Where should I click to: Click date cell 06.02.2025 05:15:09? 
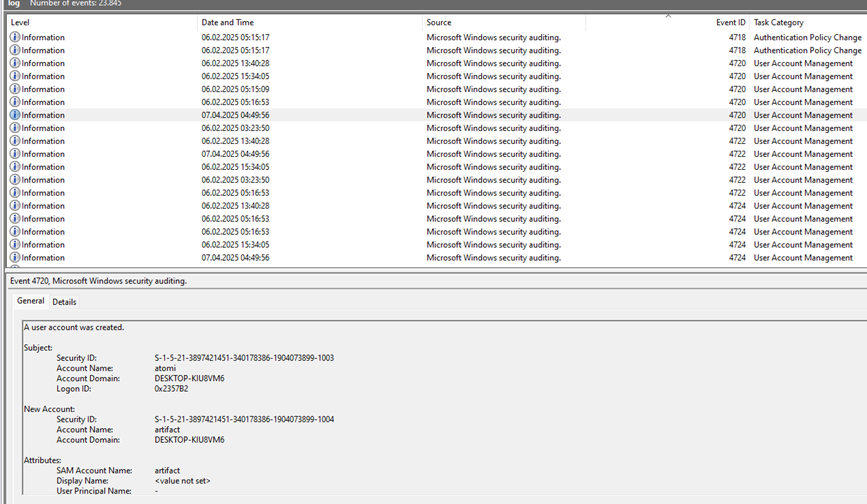pyautogui.click(x=236, y=90)
